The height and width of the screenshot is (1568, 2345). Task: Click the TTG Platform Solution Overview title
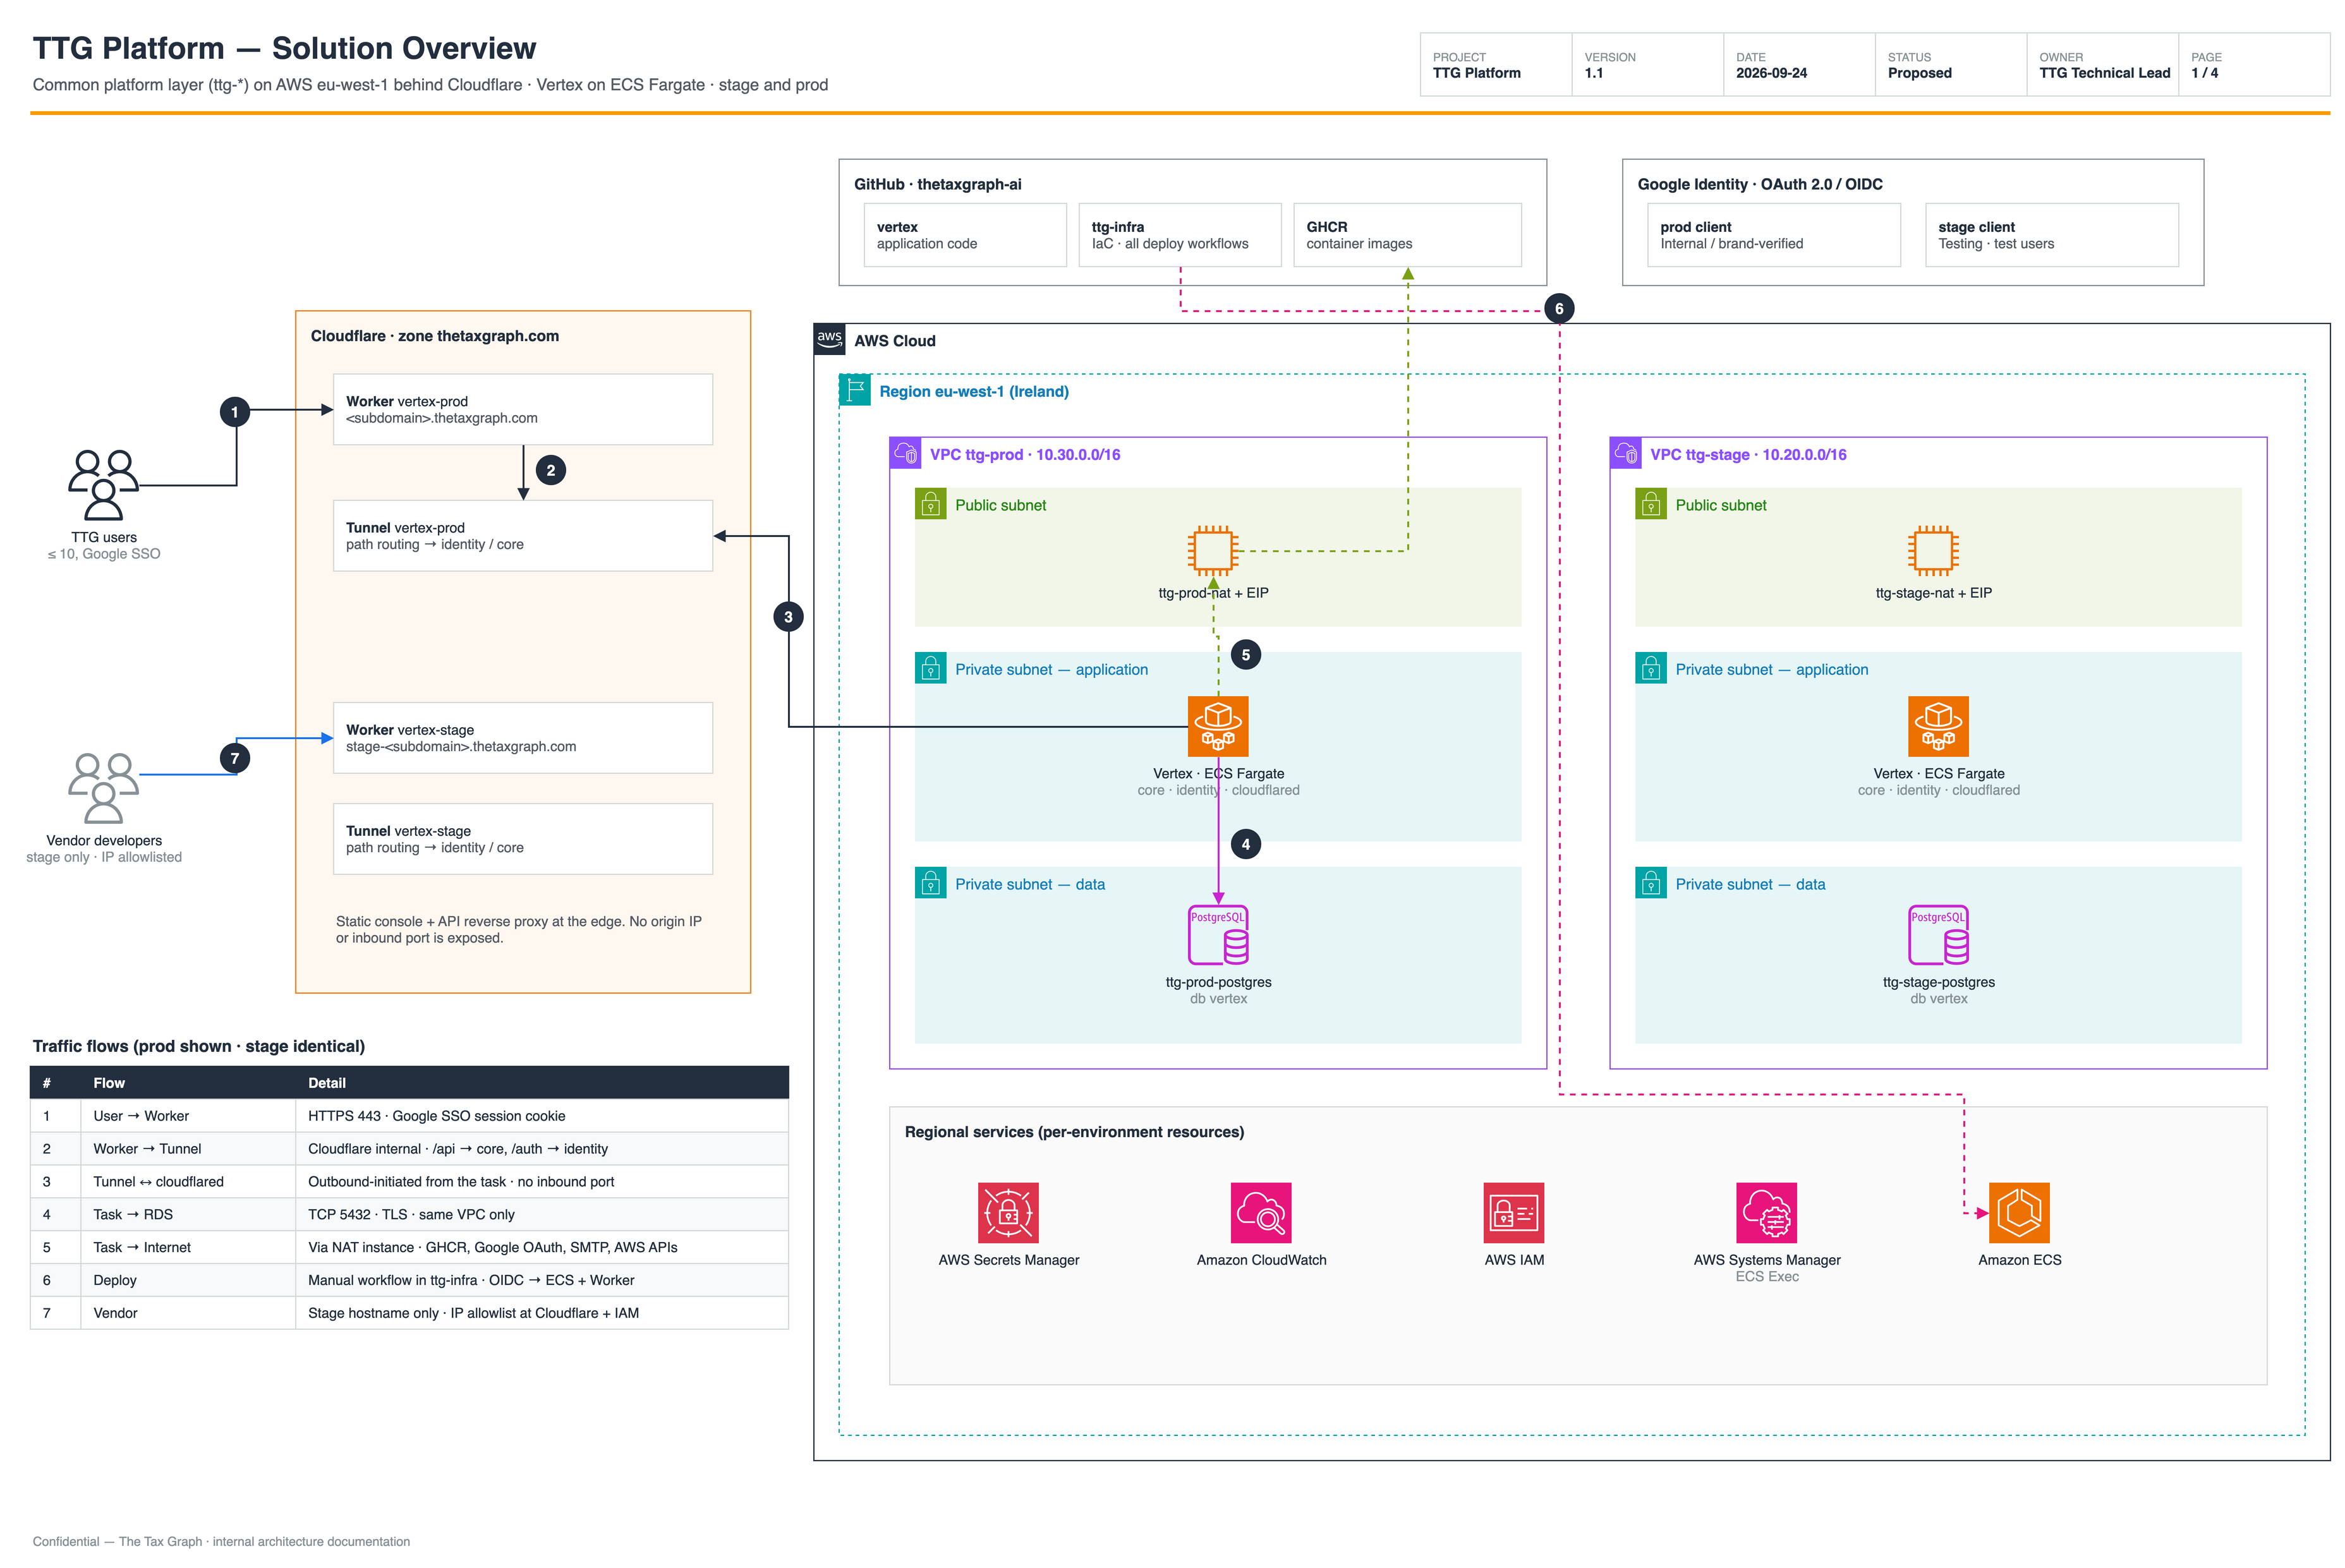click(284, 48)
